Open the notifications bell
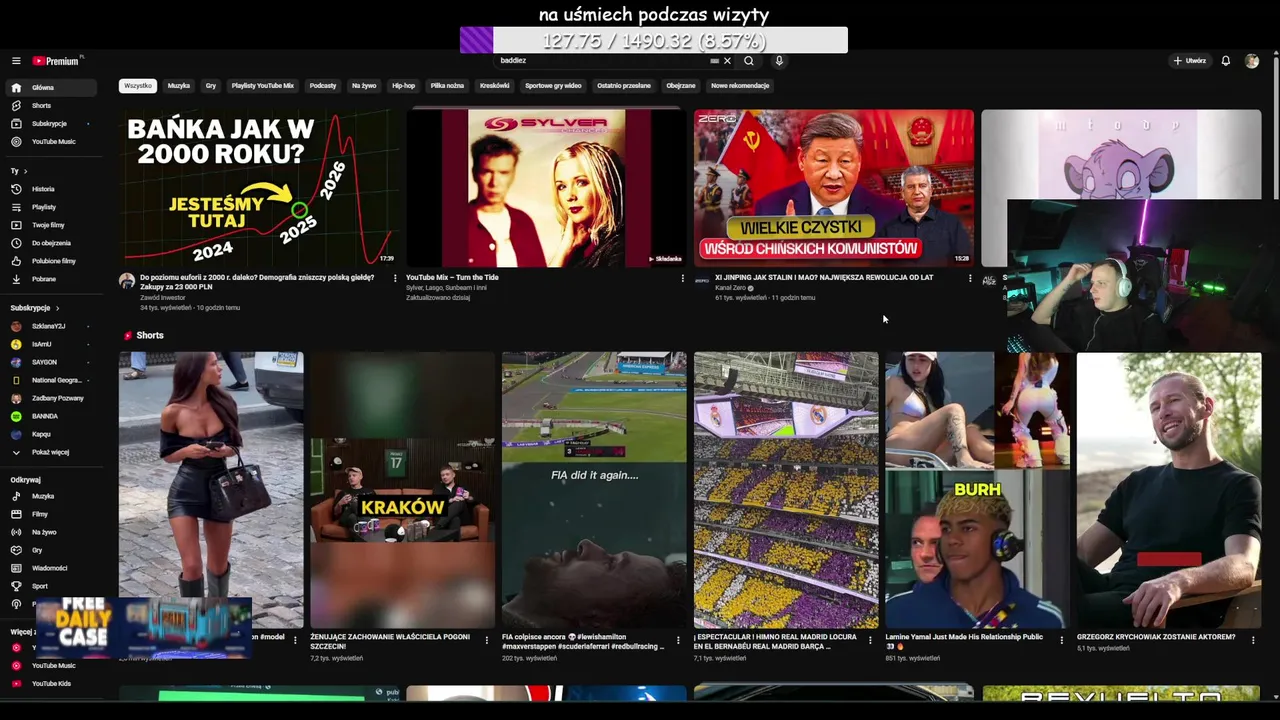 pos(1226,61)
